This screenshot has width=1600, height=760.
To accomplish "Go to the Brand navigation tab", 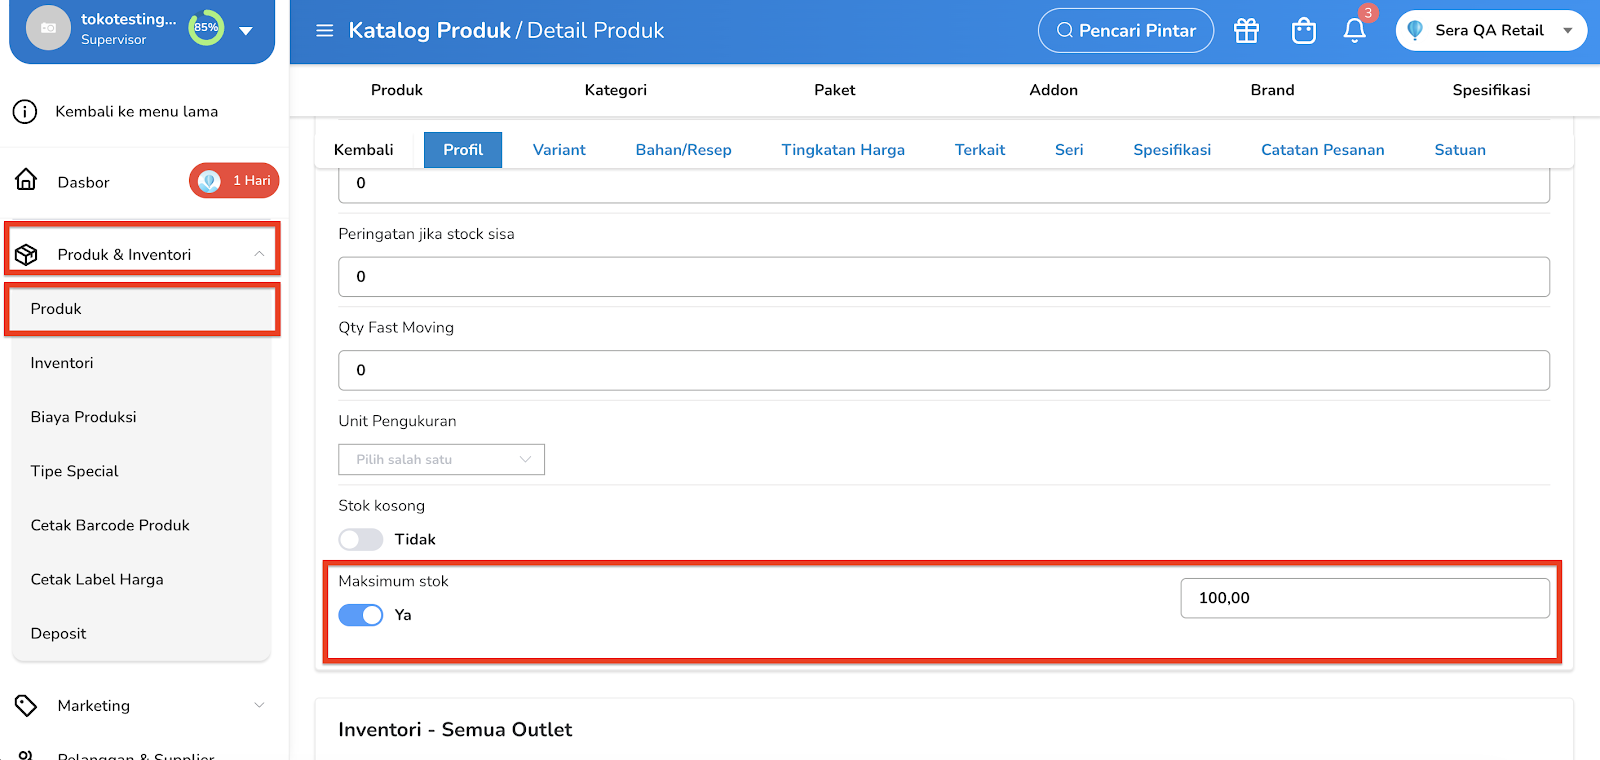I will [x=1273, y=90].
